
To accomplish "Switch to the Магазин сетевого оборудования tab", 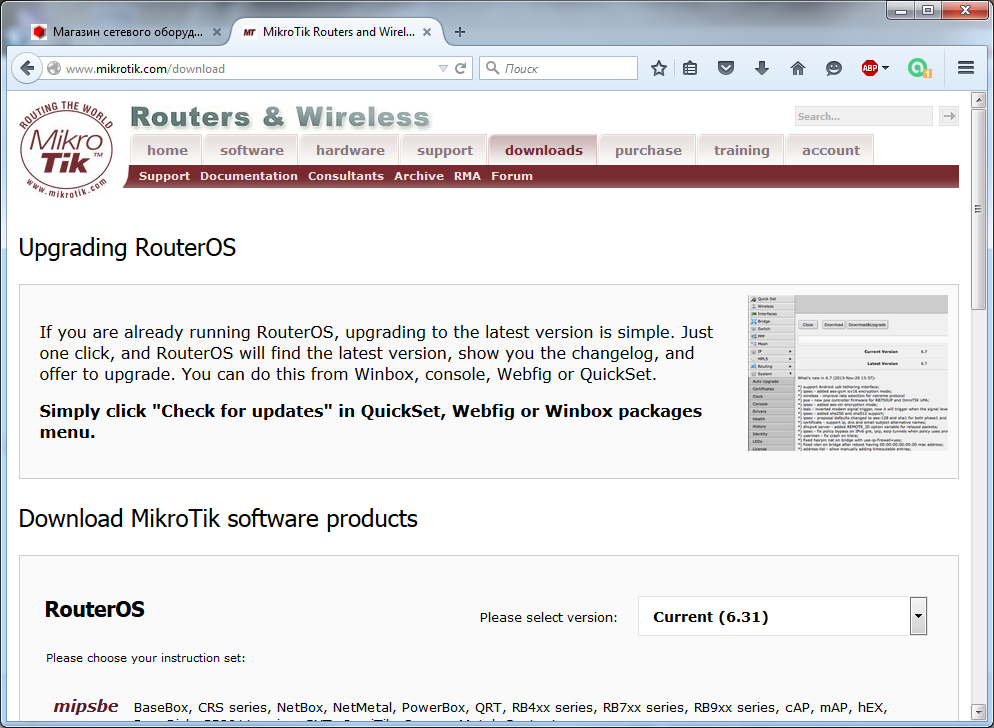I will [x=126, y=32].
